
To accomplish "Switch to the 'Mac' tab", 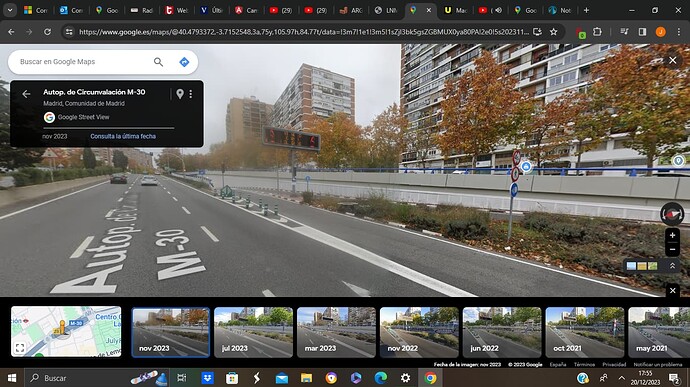I will click(x=455, y=10).
